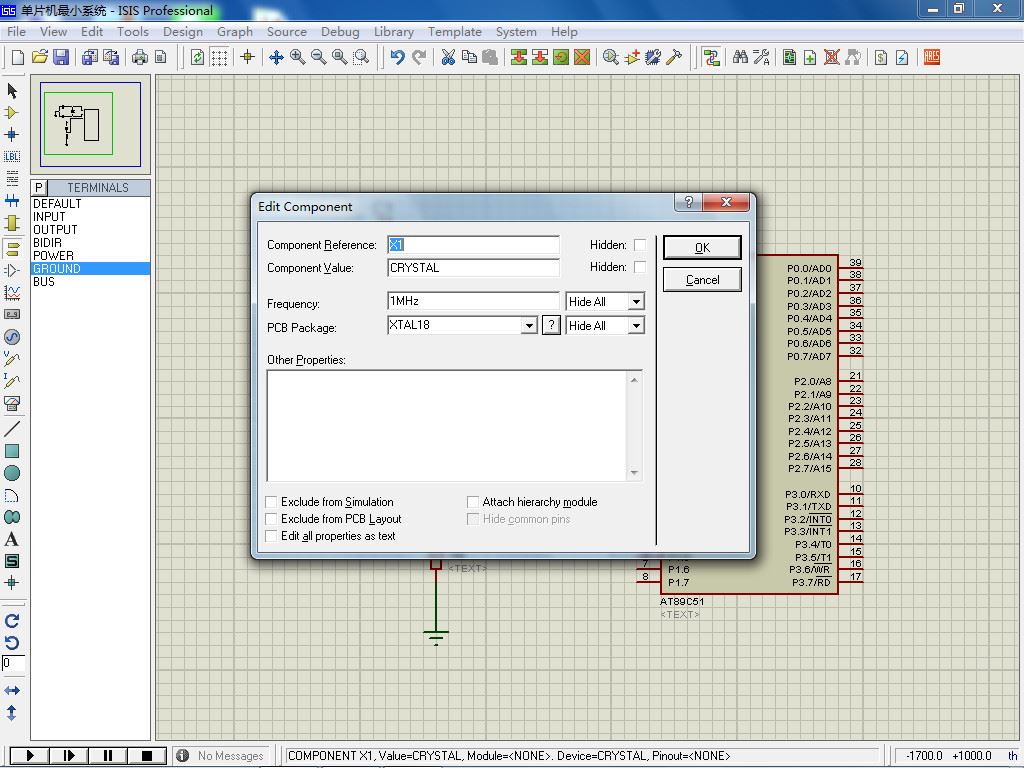The image size is (1024, 768).
Task: Expand PCB Package Hide All dropdown
Action: tap(636, 326)
